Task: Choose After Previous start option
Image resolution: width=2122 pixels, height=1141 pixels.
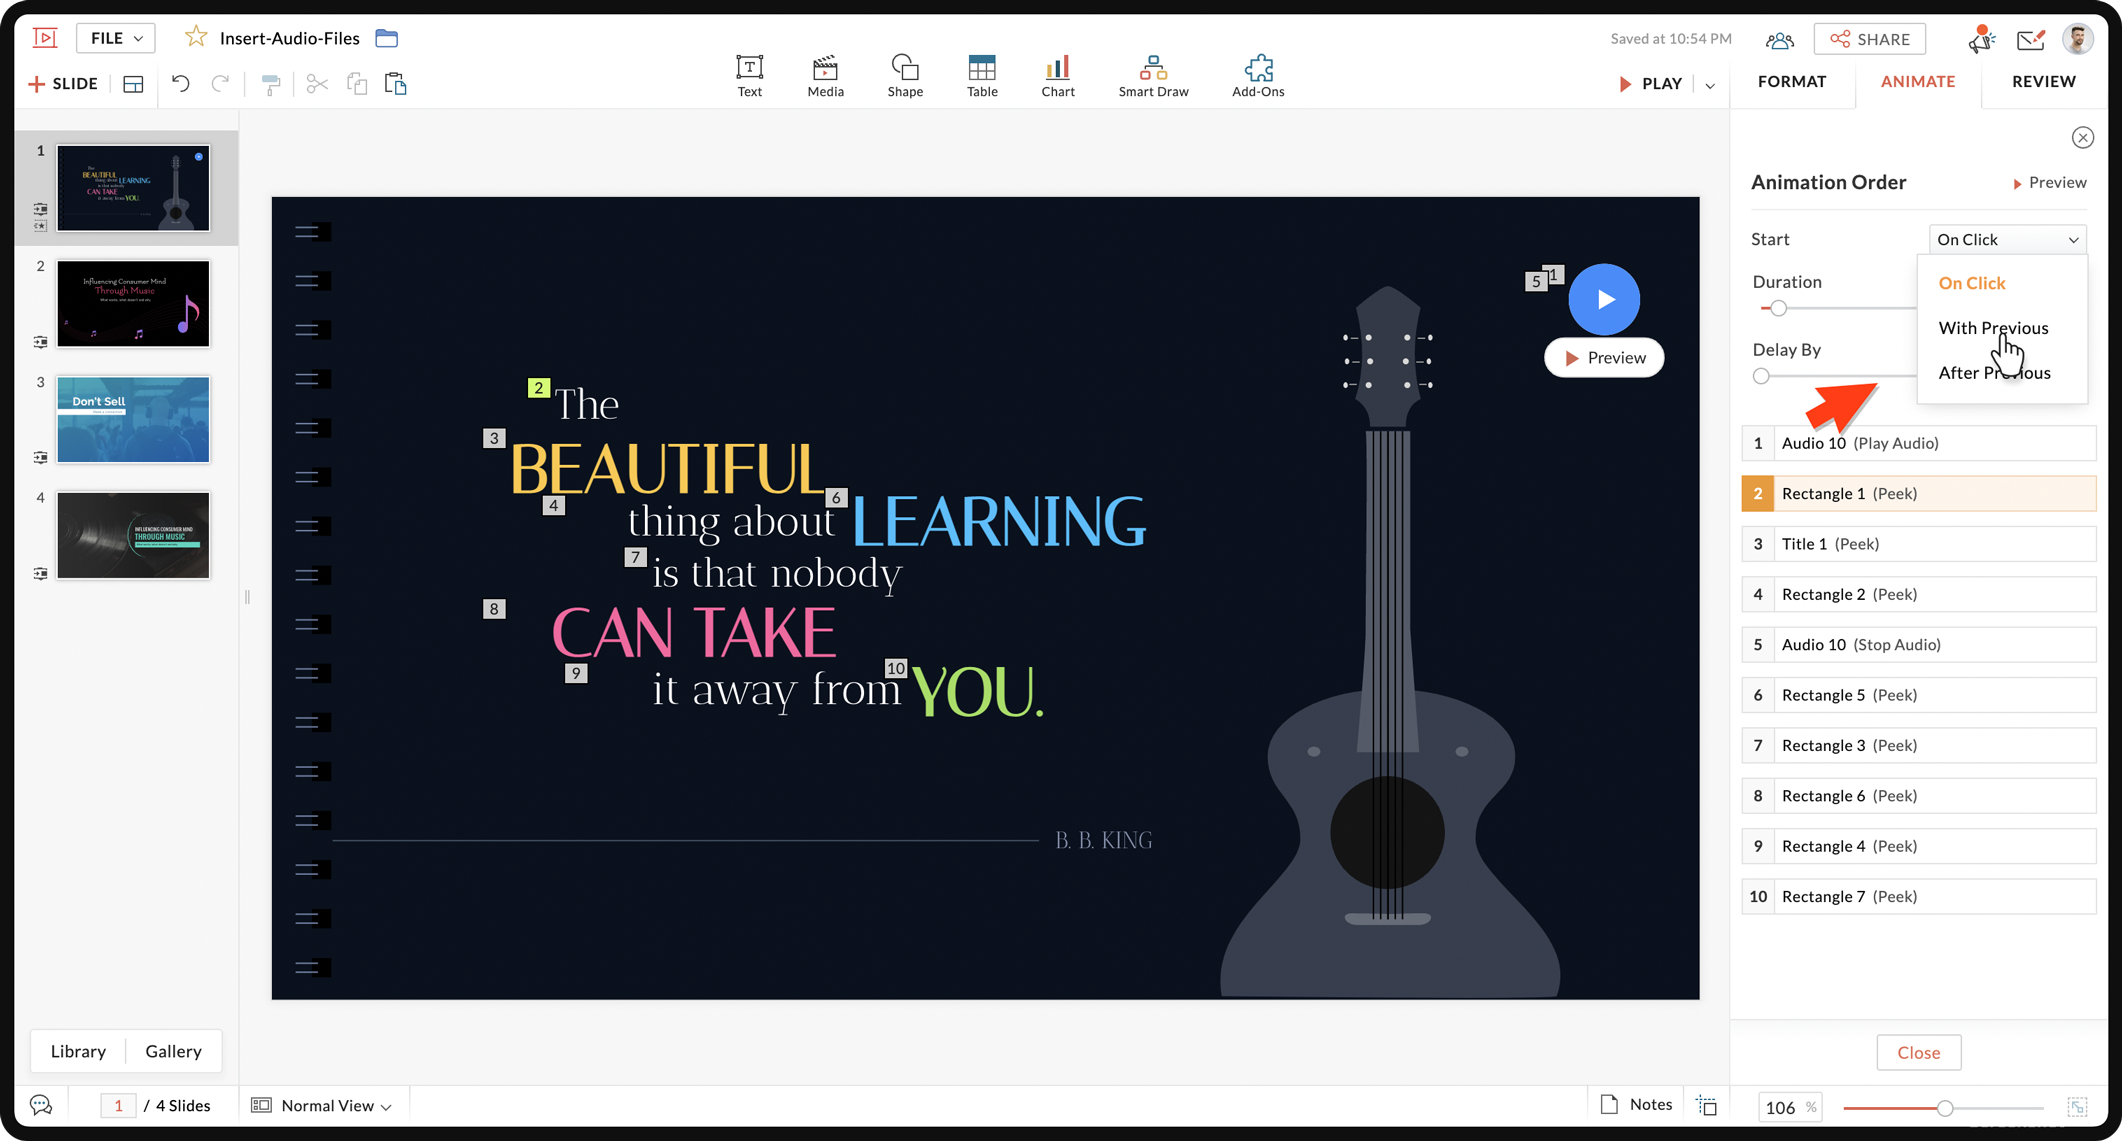Action: (x=1993, y=373)
